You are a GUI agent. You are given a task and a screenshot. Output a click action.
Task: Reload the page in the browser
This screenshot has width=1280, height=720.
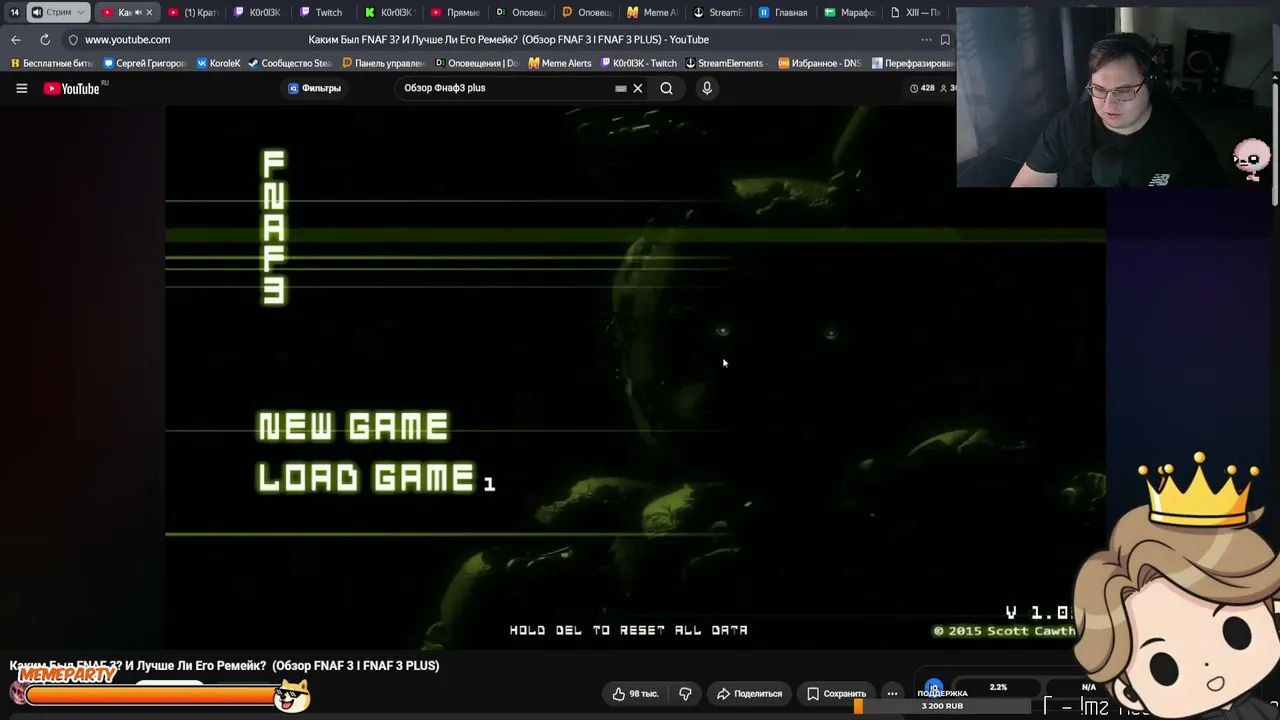pos(45,39)
